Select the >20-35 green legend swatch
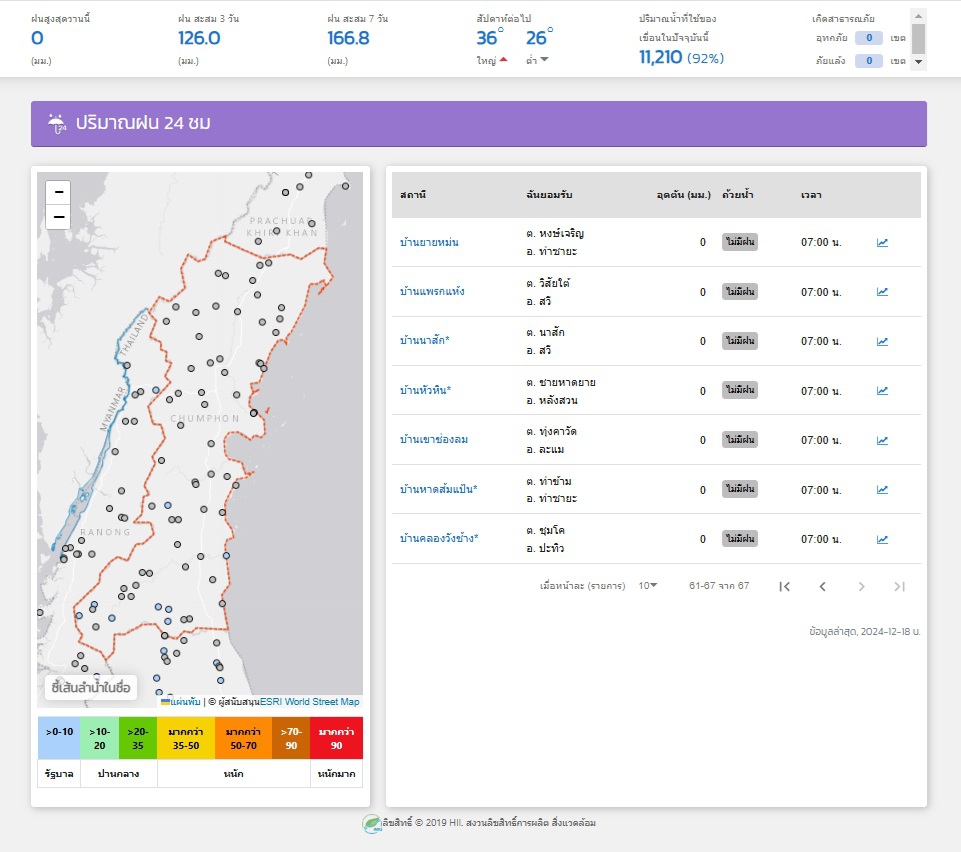This screenshot has height=852, width=961. (138, 738)
